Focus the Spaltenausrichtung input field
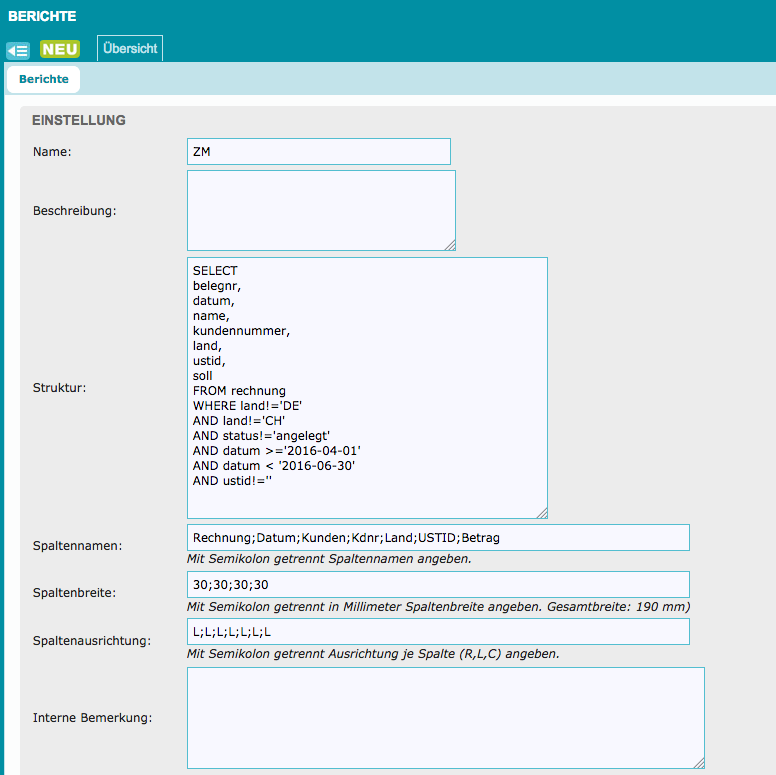Image resolution: width=776 pixels, height=775 pixels. tap(438, 631)
